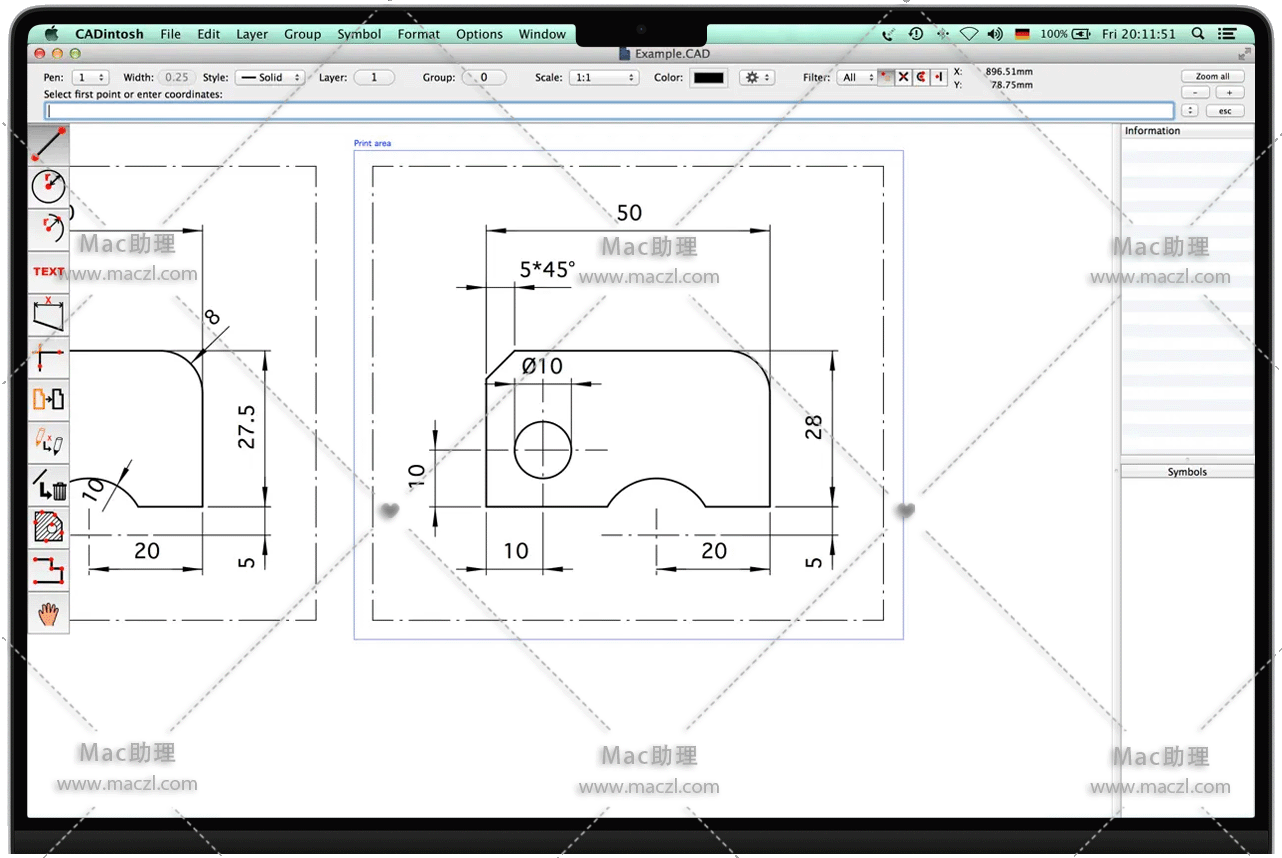Click the coordinates input field
The image size is (1282, 858).
(609, 111)
